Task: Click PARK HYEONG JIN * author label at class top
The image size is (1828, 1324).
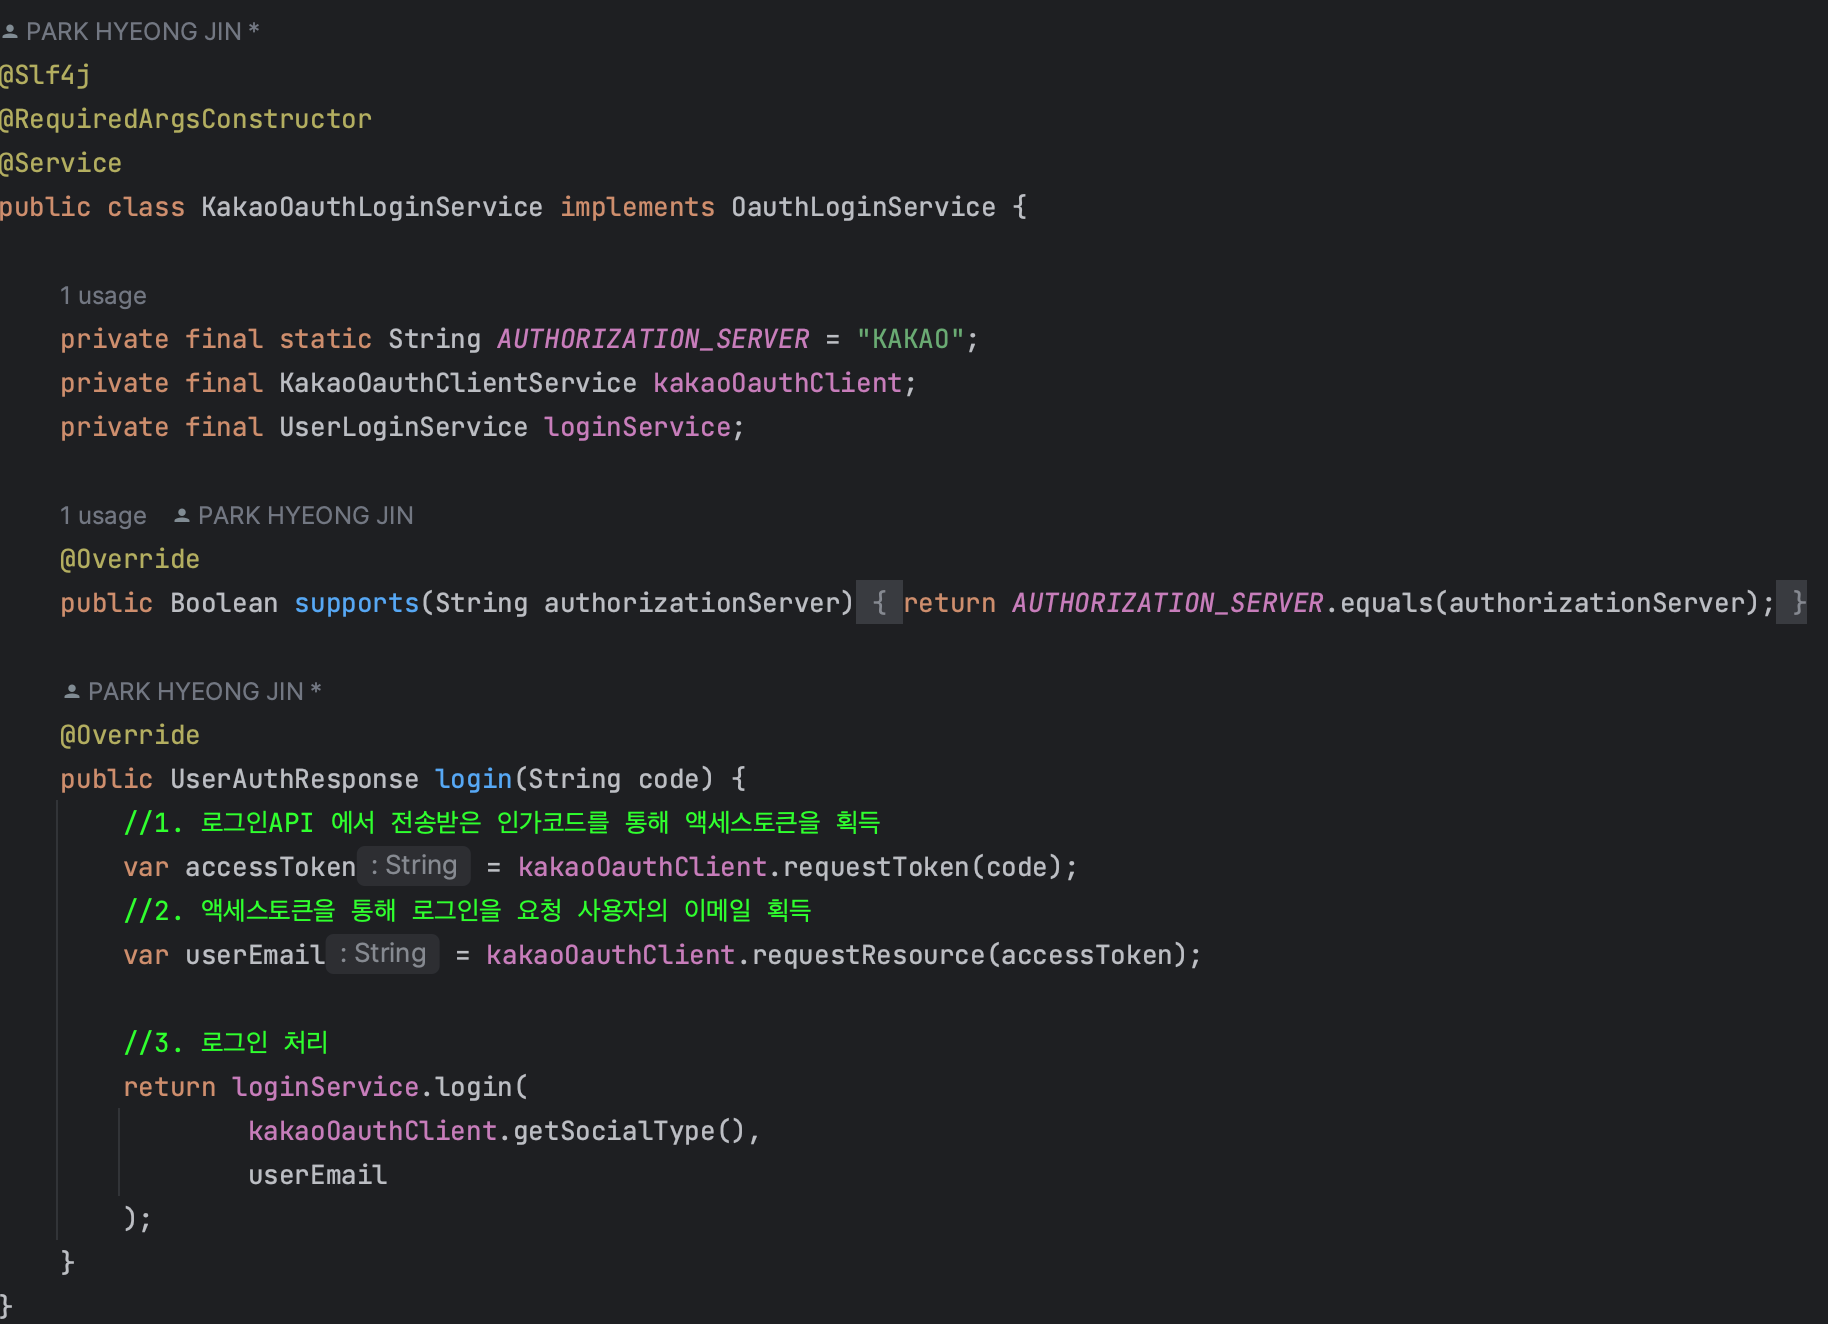Action: 143,32
